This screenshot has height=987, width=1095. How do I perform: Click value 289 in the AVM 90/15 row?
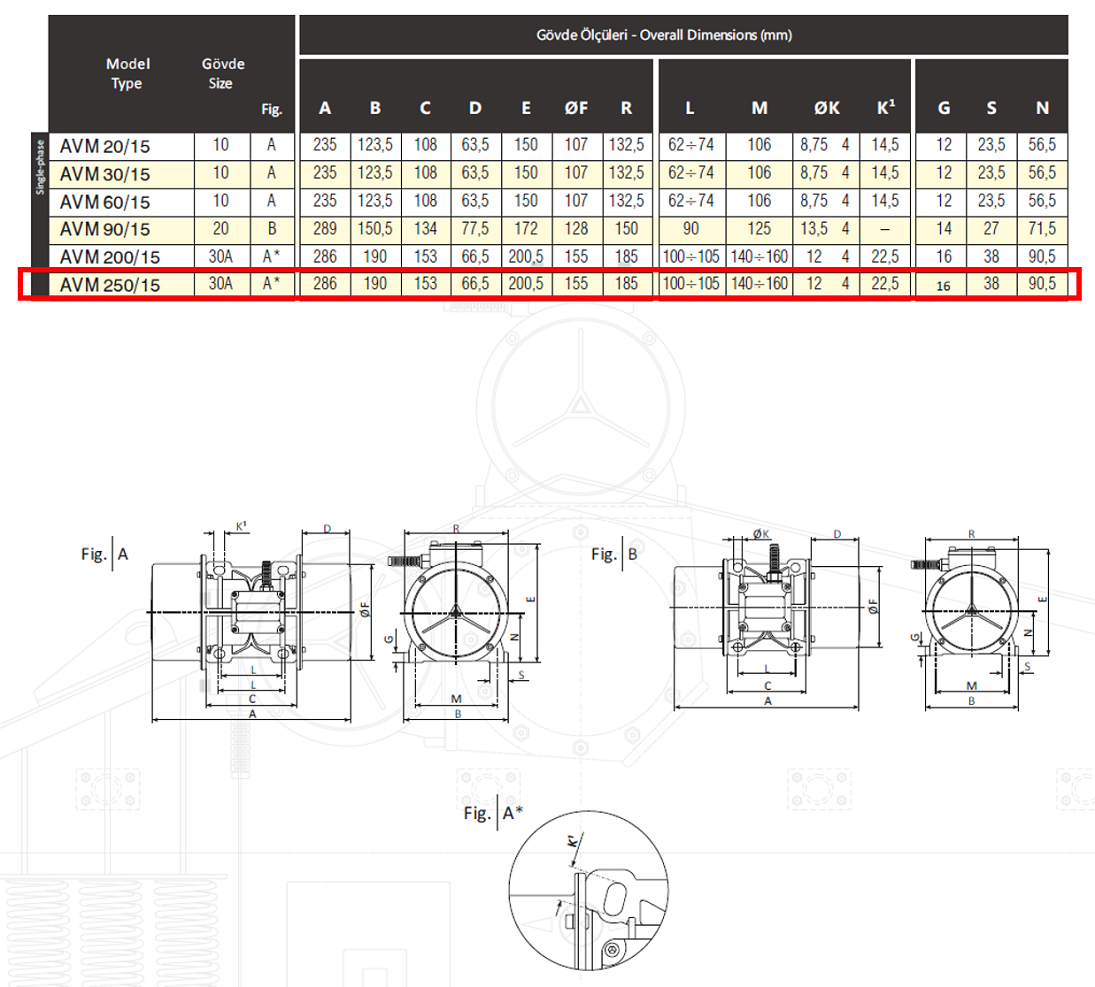[x=325, y=229]
